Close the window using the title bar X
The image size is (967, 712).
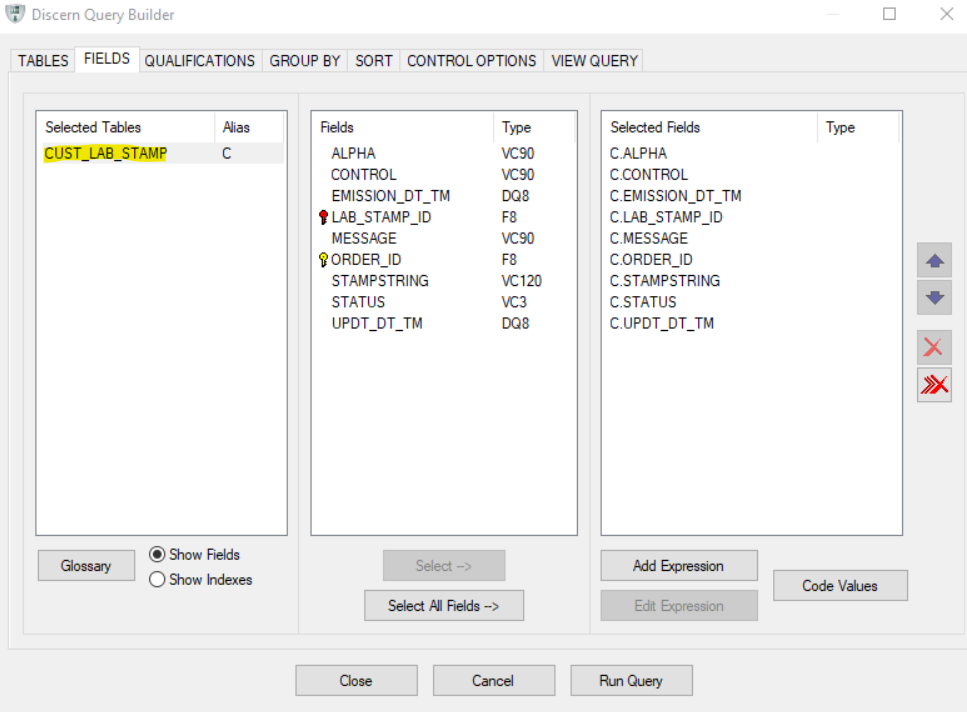(x=947, y=14)
